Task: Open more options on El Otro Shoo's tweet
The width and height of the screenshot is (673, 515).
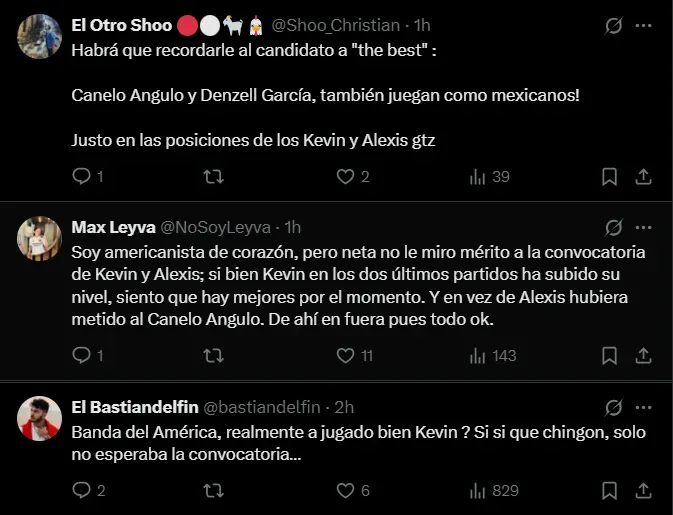Action: pyautogui.click(x=645, y=26)
